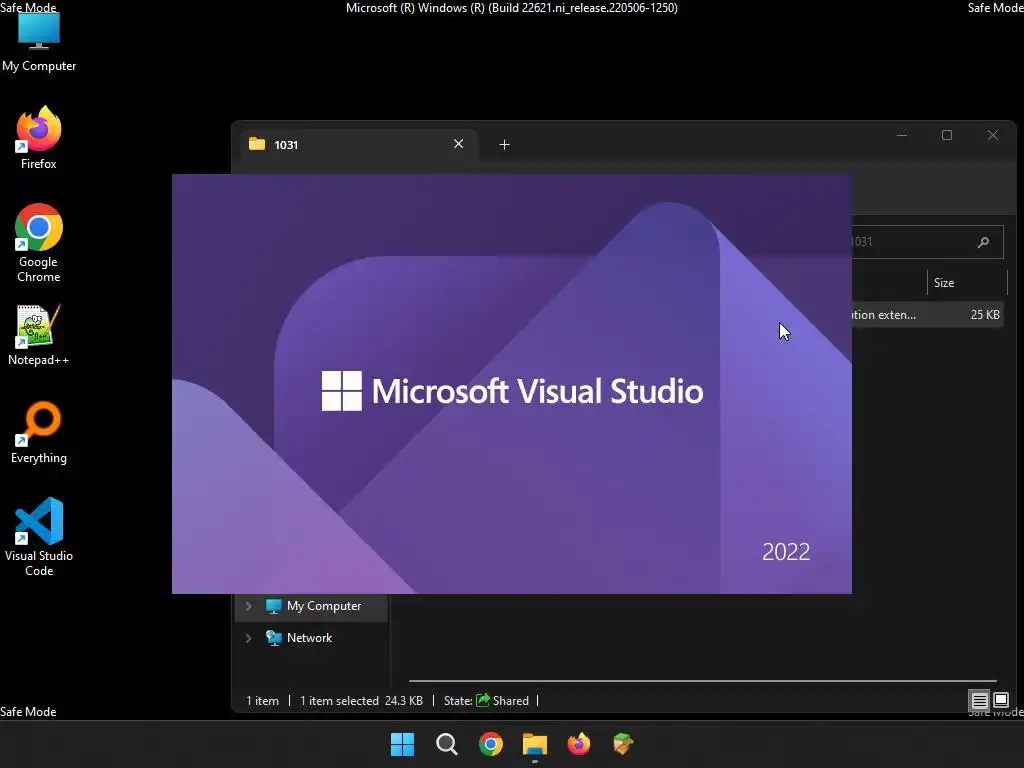Launch the Visual Studio Code desktop shortcut
Viewport: 1024px width, 768px height.
pyautogui.click(x=39, y=537)
